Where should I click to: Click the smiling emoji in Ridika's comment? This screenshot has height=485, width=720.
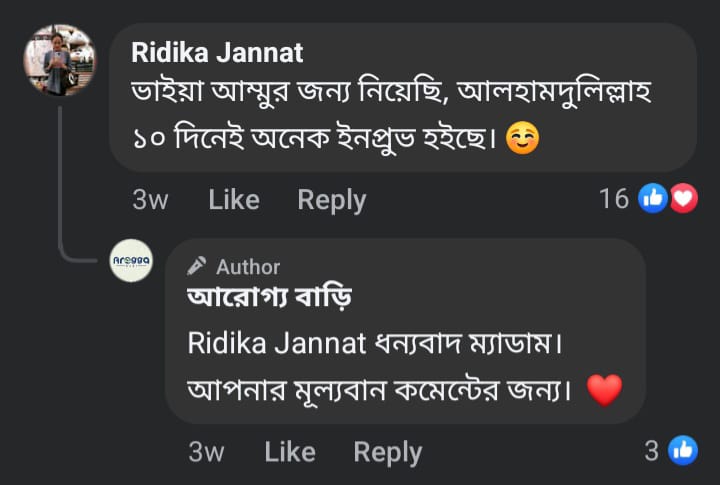click(x=522, y=137)
